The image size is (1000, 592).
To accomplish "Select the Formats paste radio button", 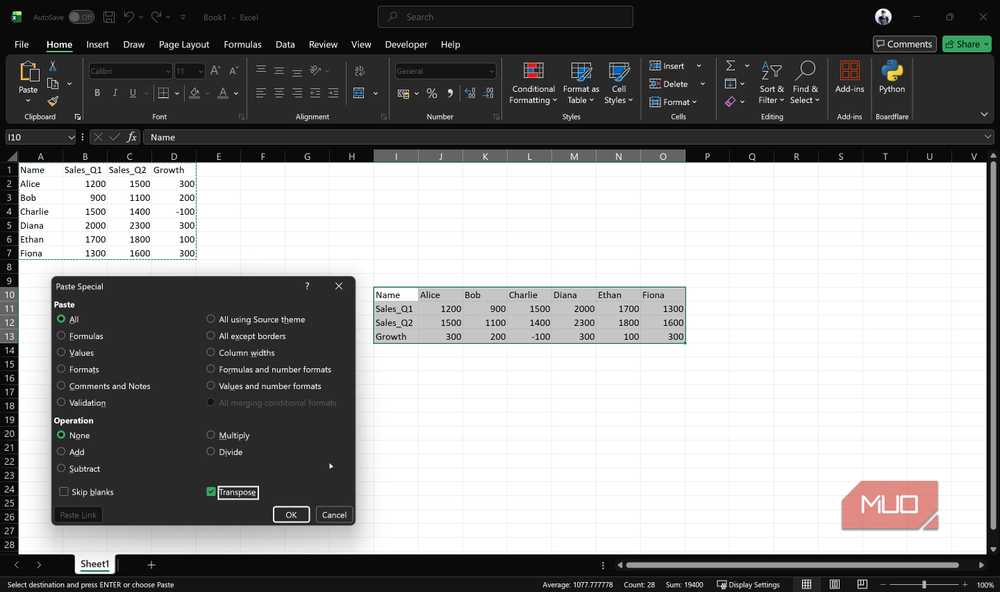I will [61, 369].
